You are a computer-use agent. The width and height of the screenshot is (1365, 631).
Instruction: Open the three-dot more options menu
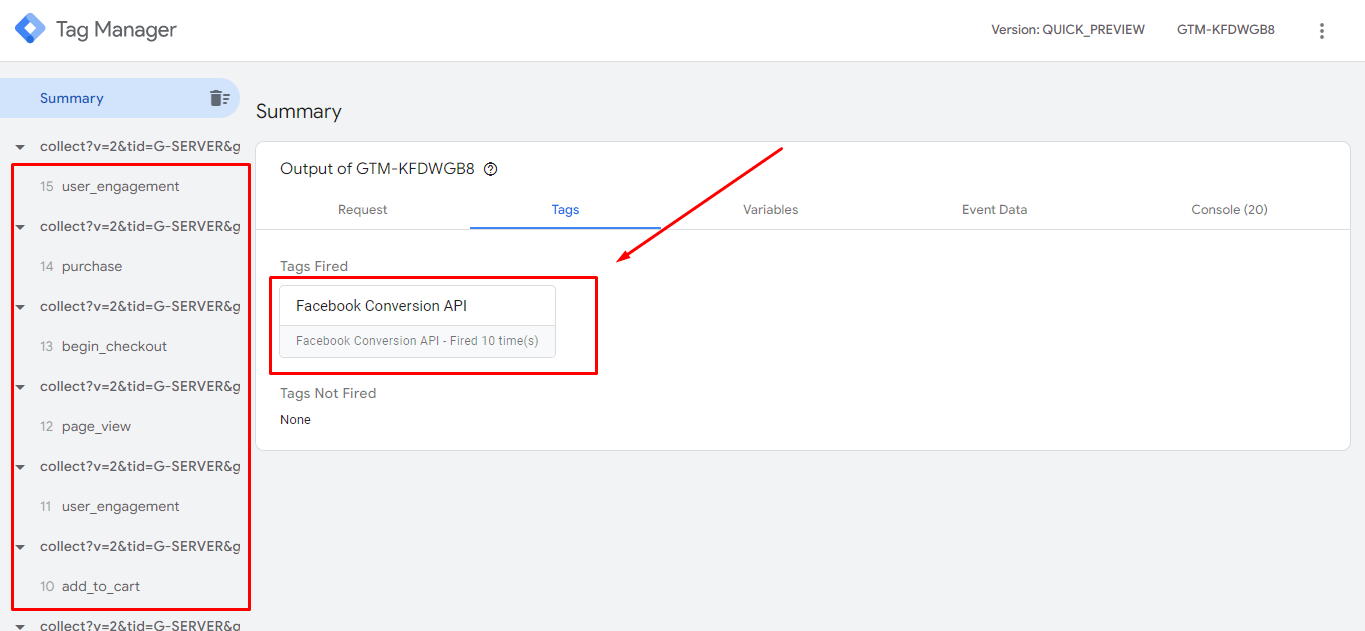(x=1322, y=31)
